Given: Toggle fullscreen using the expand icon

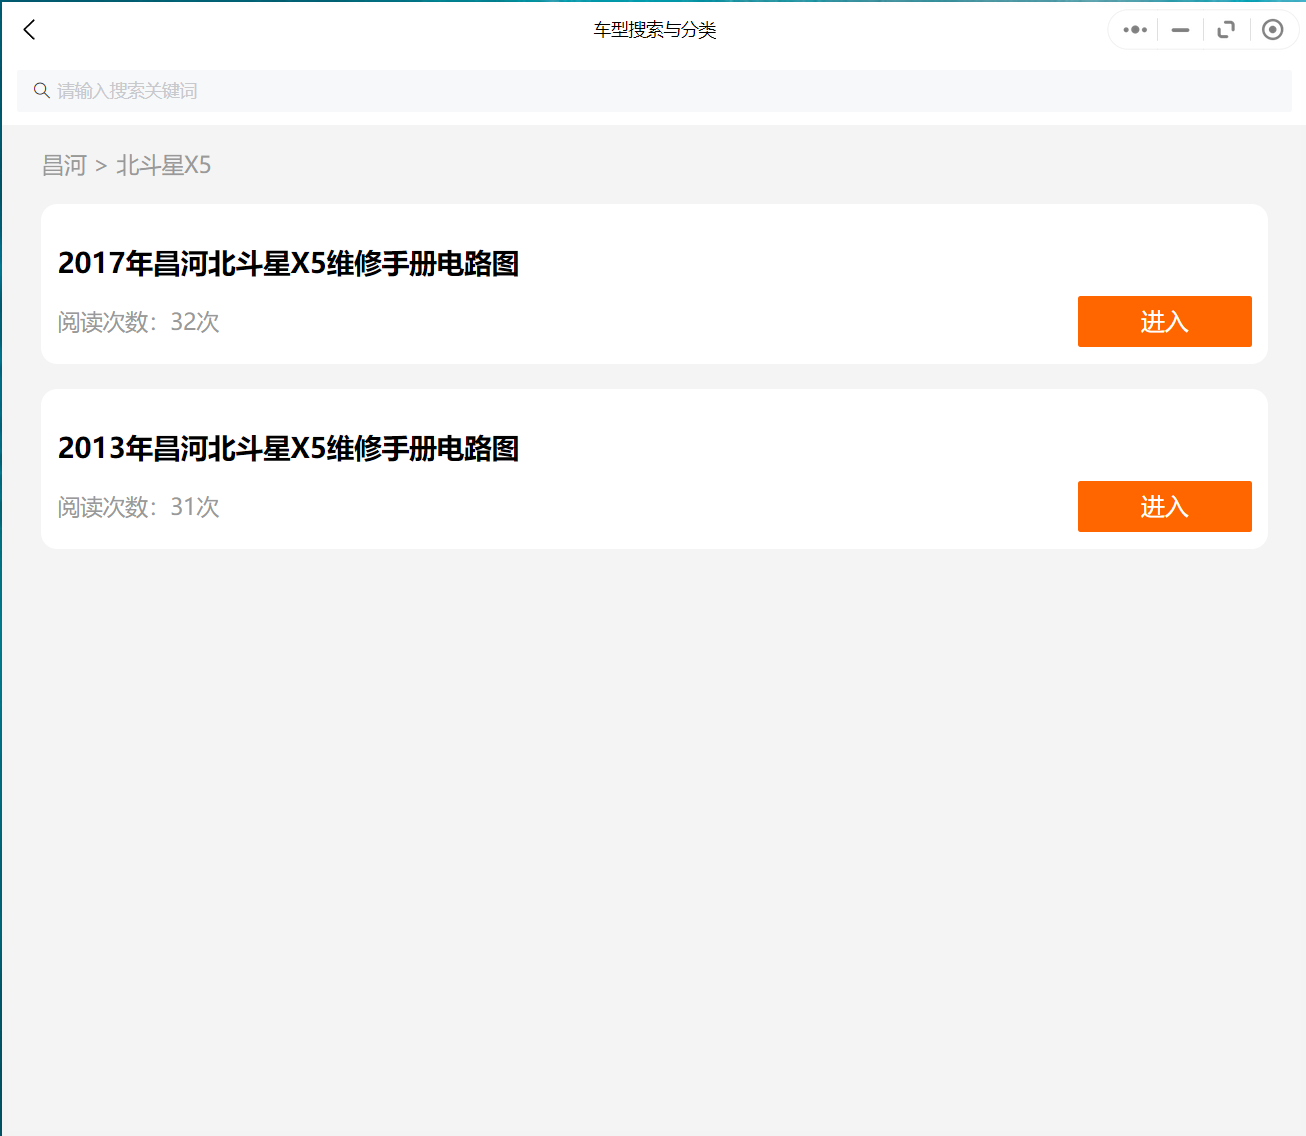Looking at the screenshot, I should pos(1227,30).
